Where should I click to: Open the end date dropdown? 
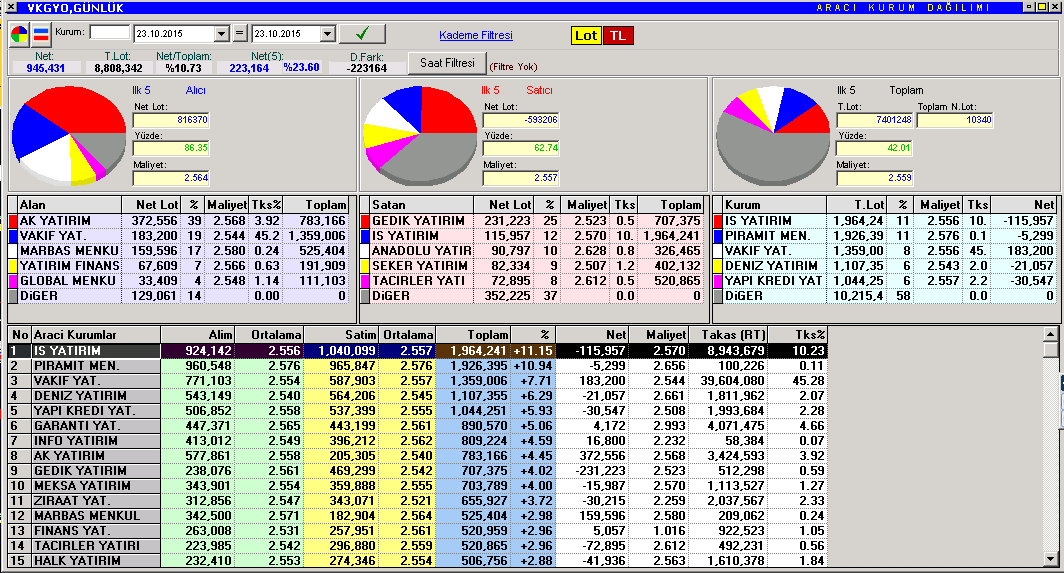(328, 34)
